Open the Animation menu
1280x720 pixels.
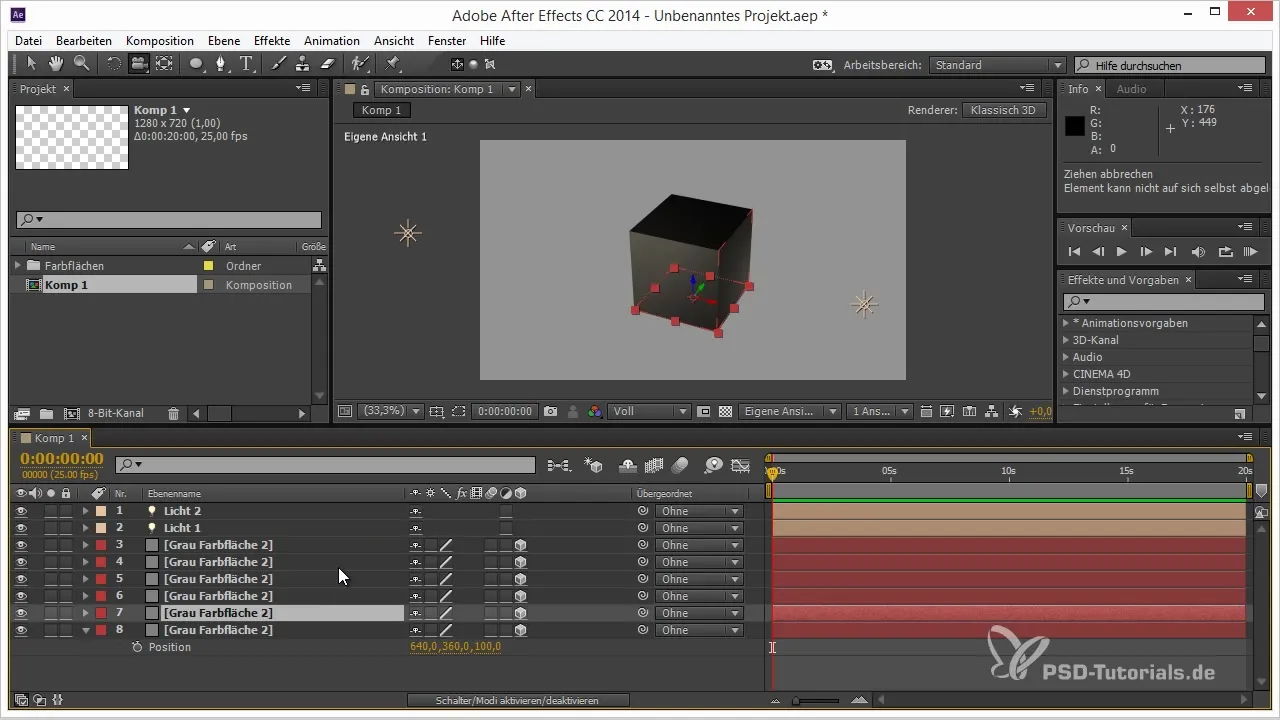332,41
